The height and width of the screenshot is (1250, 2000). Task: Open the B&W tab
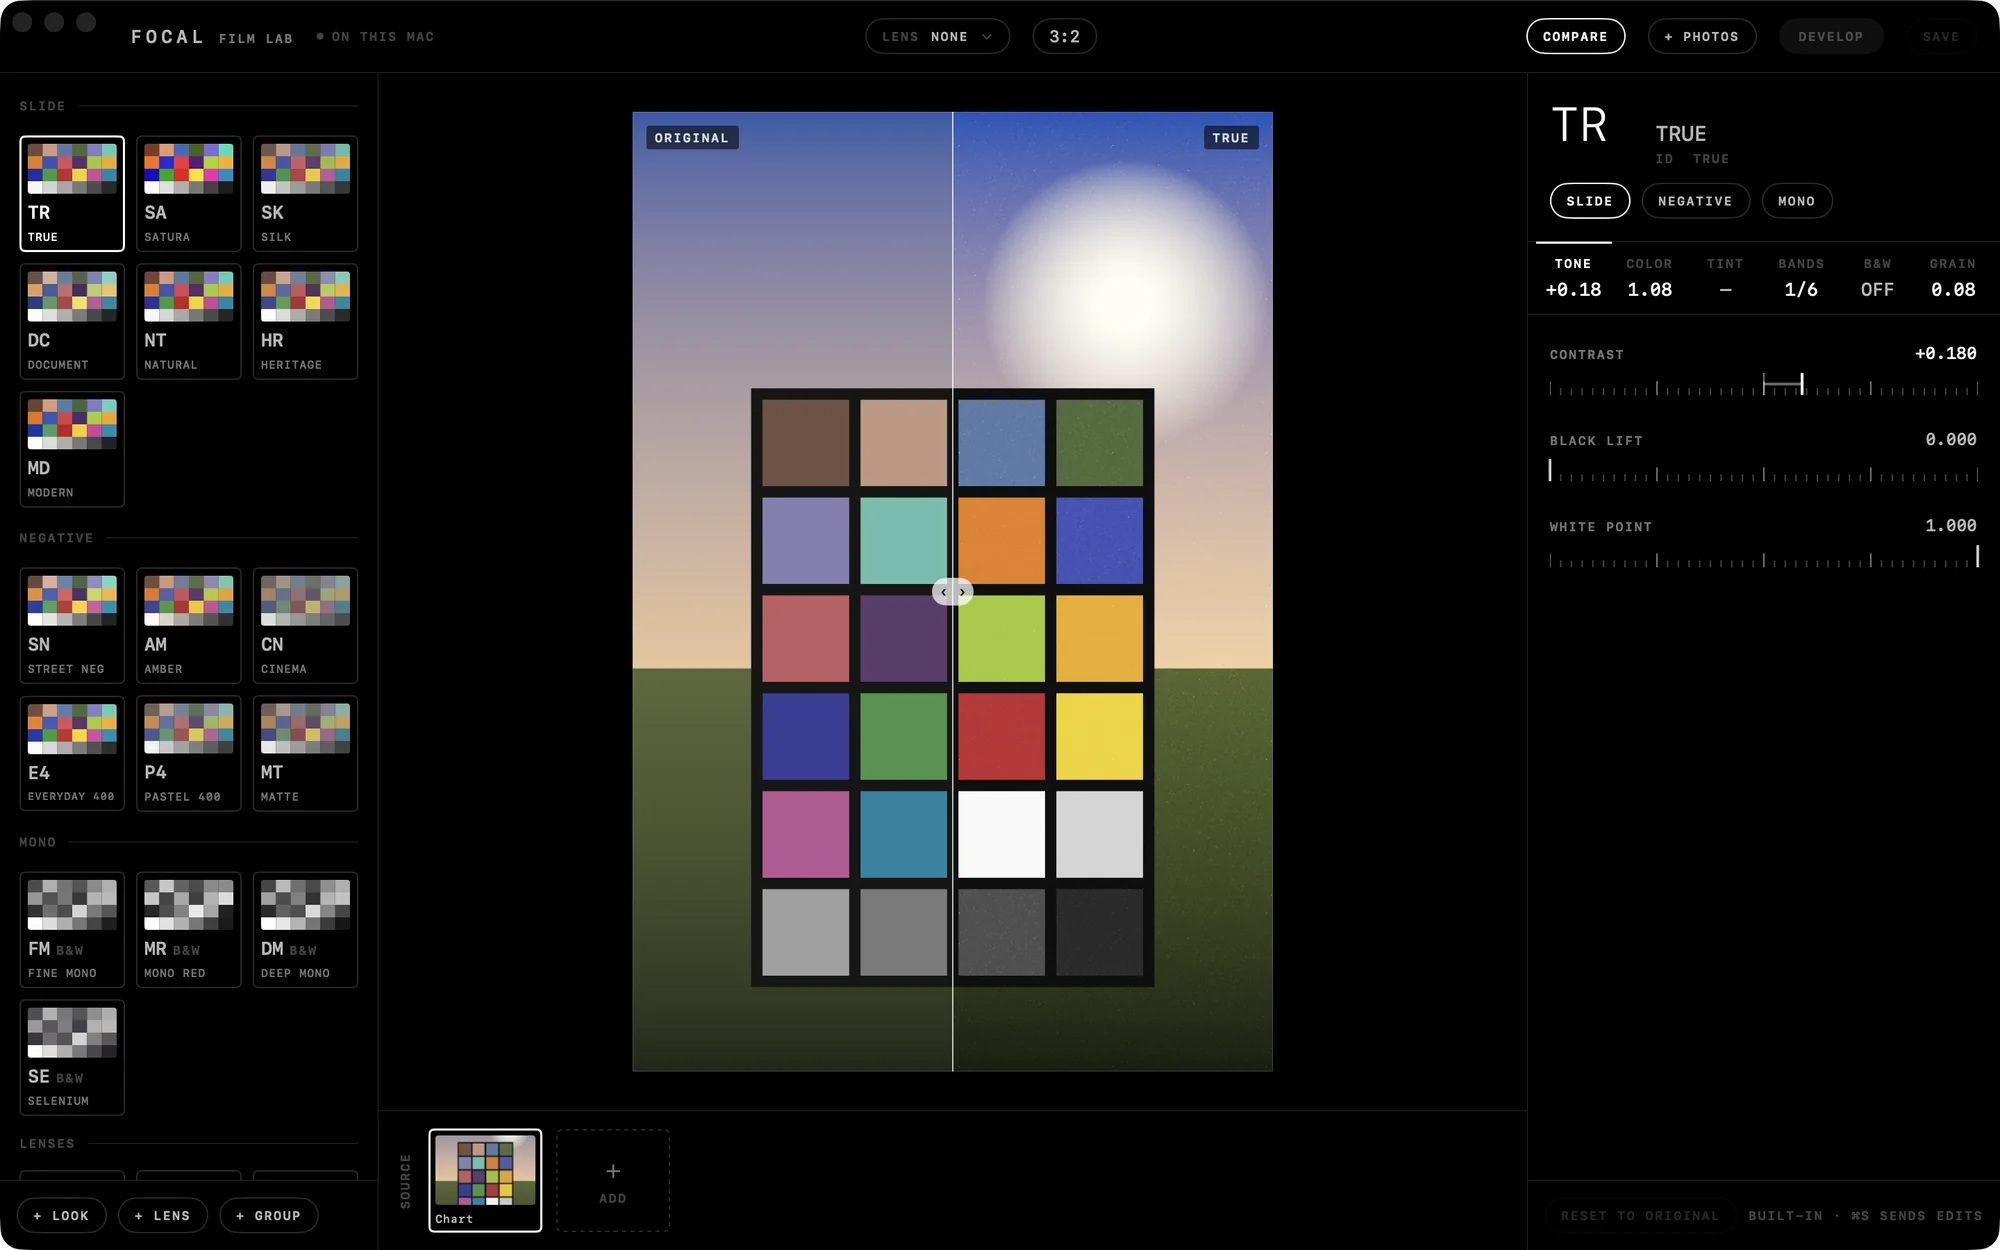[1877, 277]
